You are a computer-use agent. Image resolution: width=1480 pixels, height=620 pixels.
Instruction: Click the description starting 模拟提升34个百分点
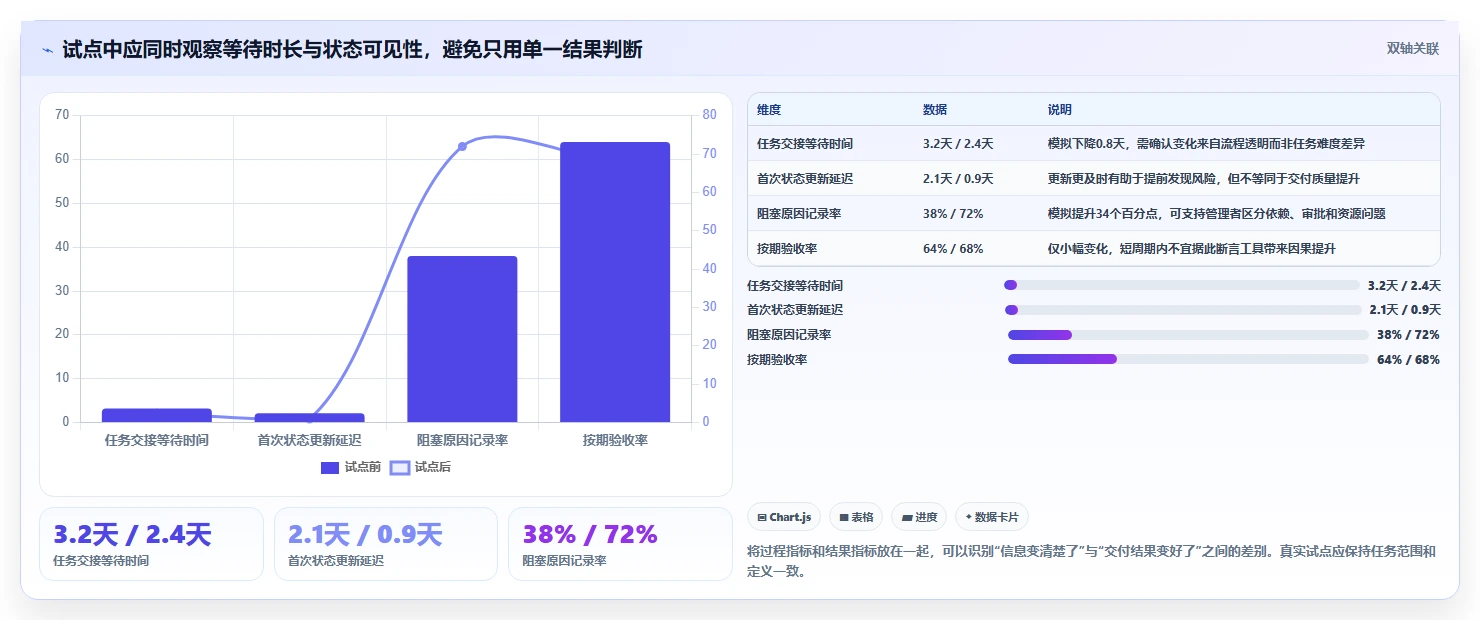pos(1216,214)
